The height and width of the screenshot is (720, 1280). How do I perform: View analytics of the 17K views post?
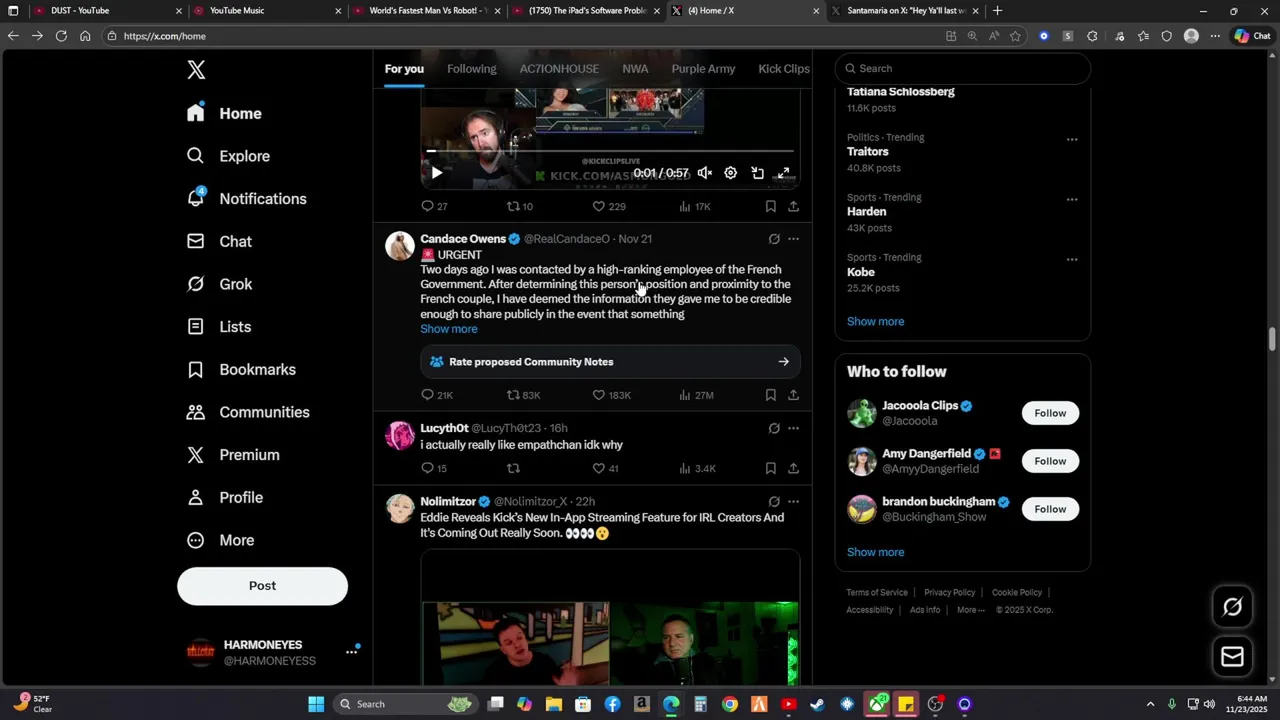[694, 207]
